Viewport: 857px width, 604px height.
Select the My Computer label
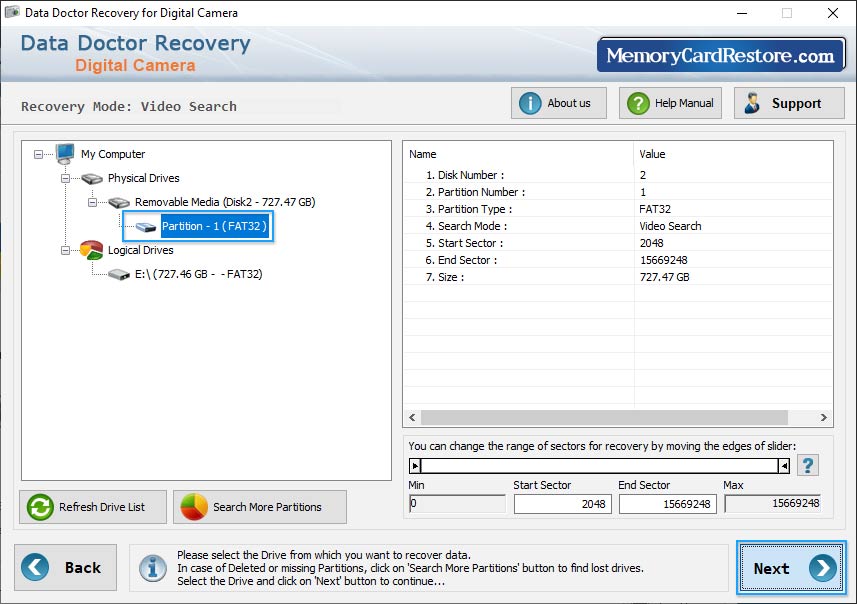(x=113, y=154)
